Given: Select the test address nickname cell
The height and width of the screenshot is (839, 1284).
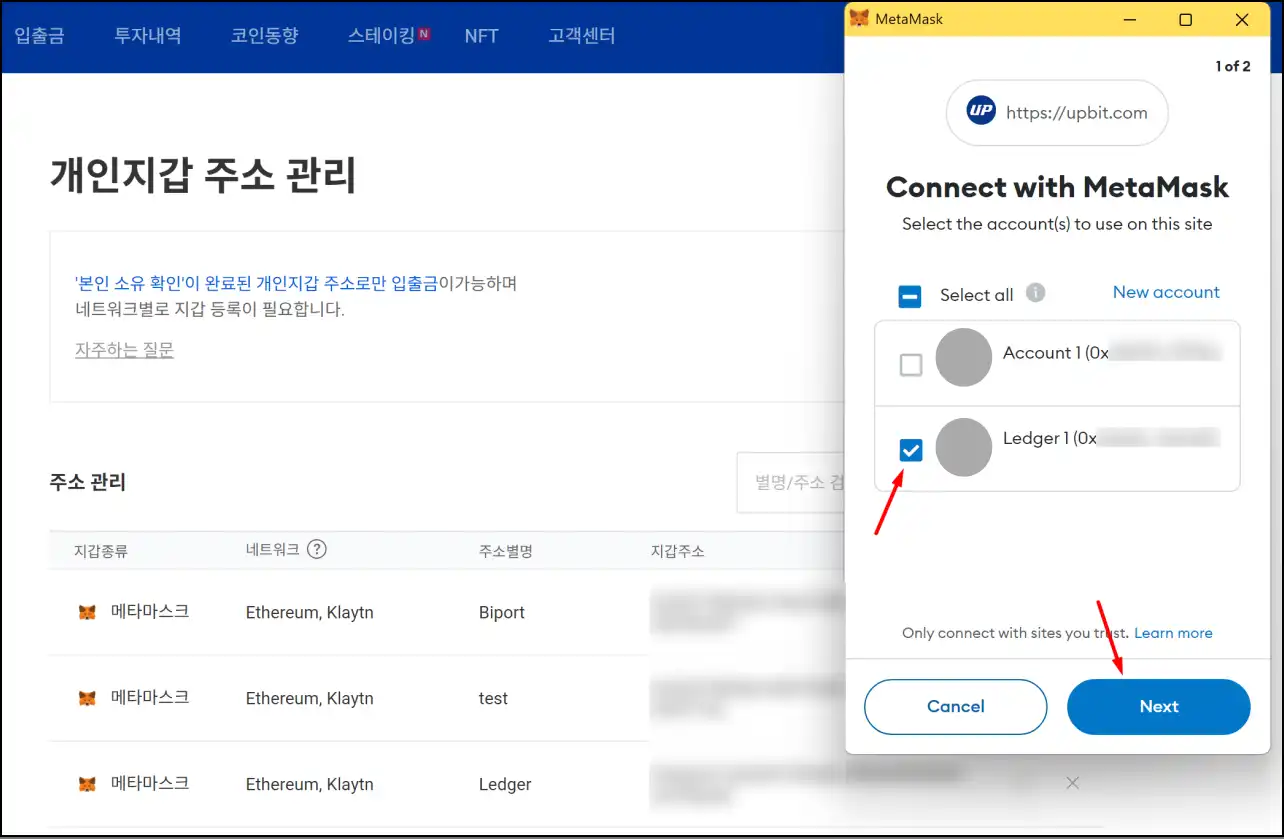Looking at the screenshot, I should pyautogui.click(x=493, y=698).
